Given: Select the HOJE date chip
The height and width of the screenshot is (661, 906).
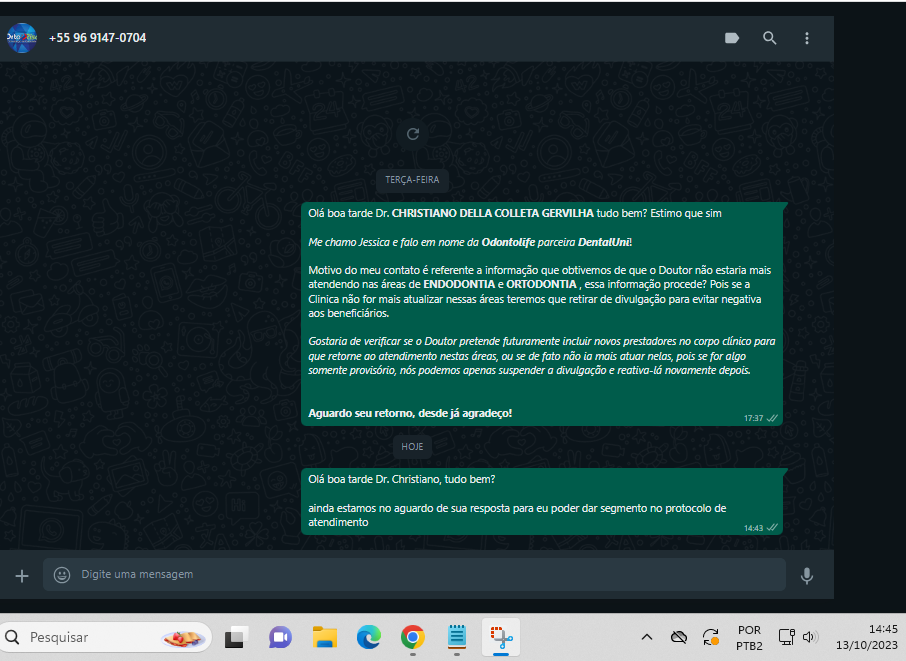Looking at the screenshot, I should pyautogui.click(x=413, y=447).
